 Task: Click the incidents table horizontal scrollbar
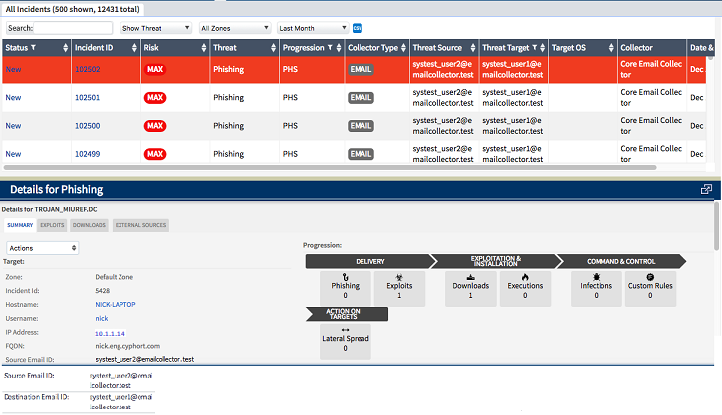point(330,167)
